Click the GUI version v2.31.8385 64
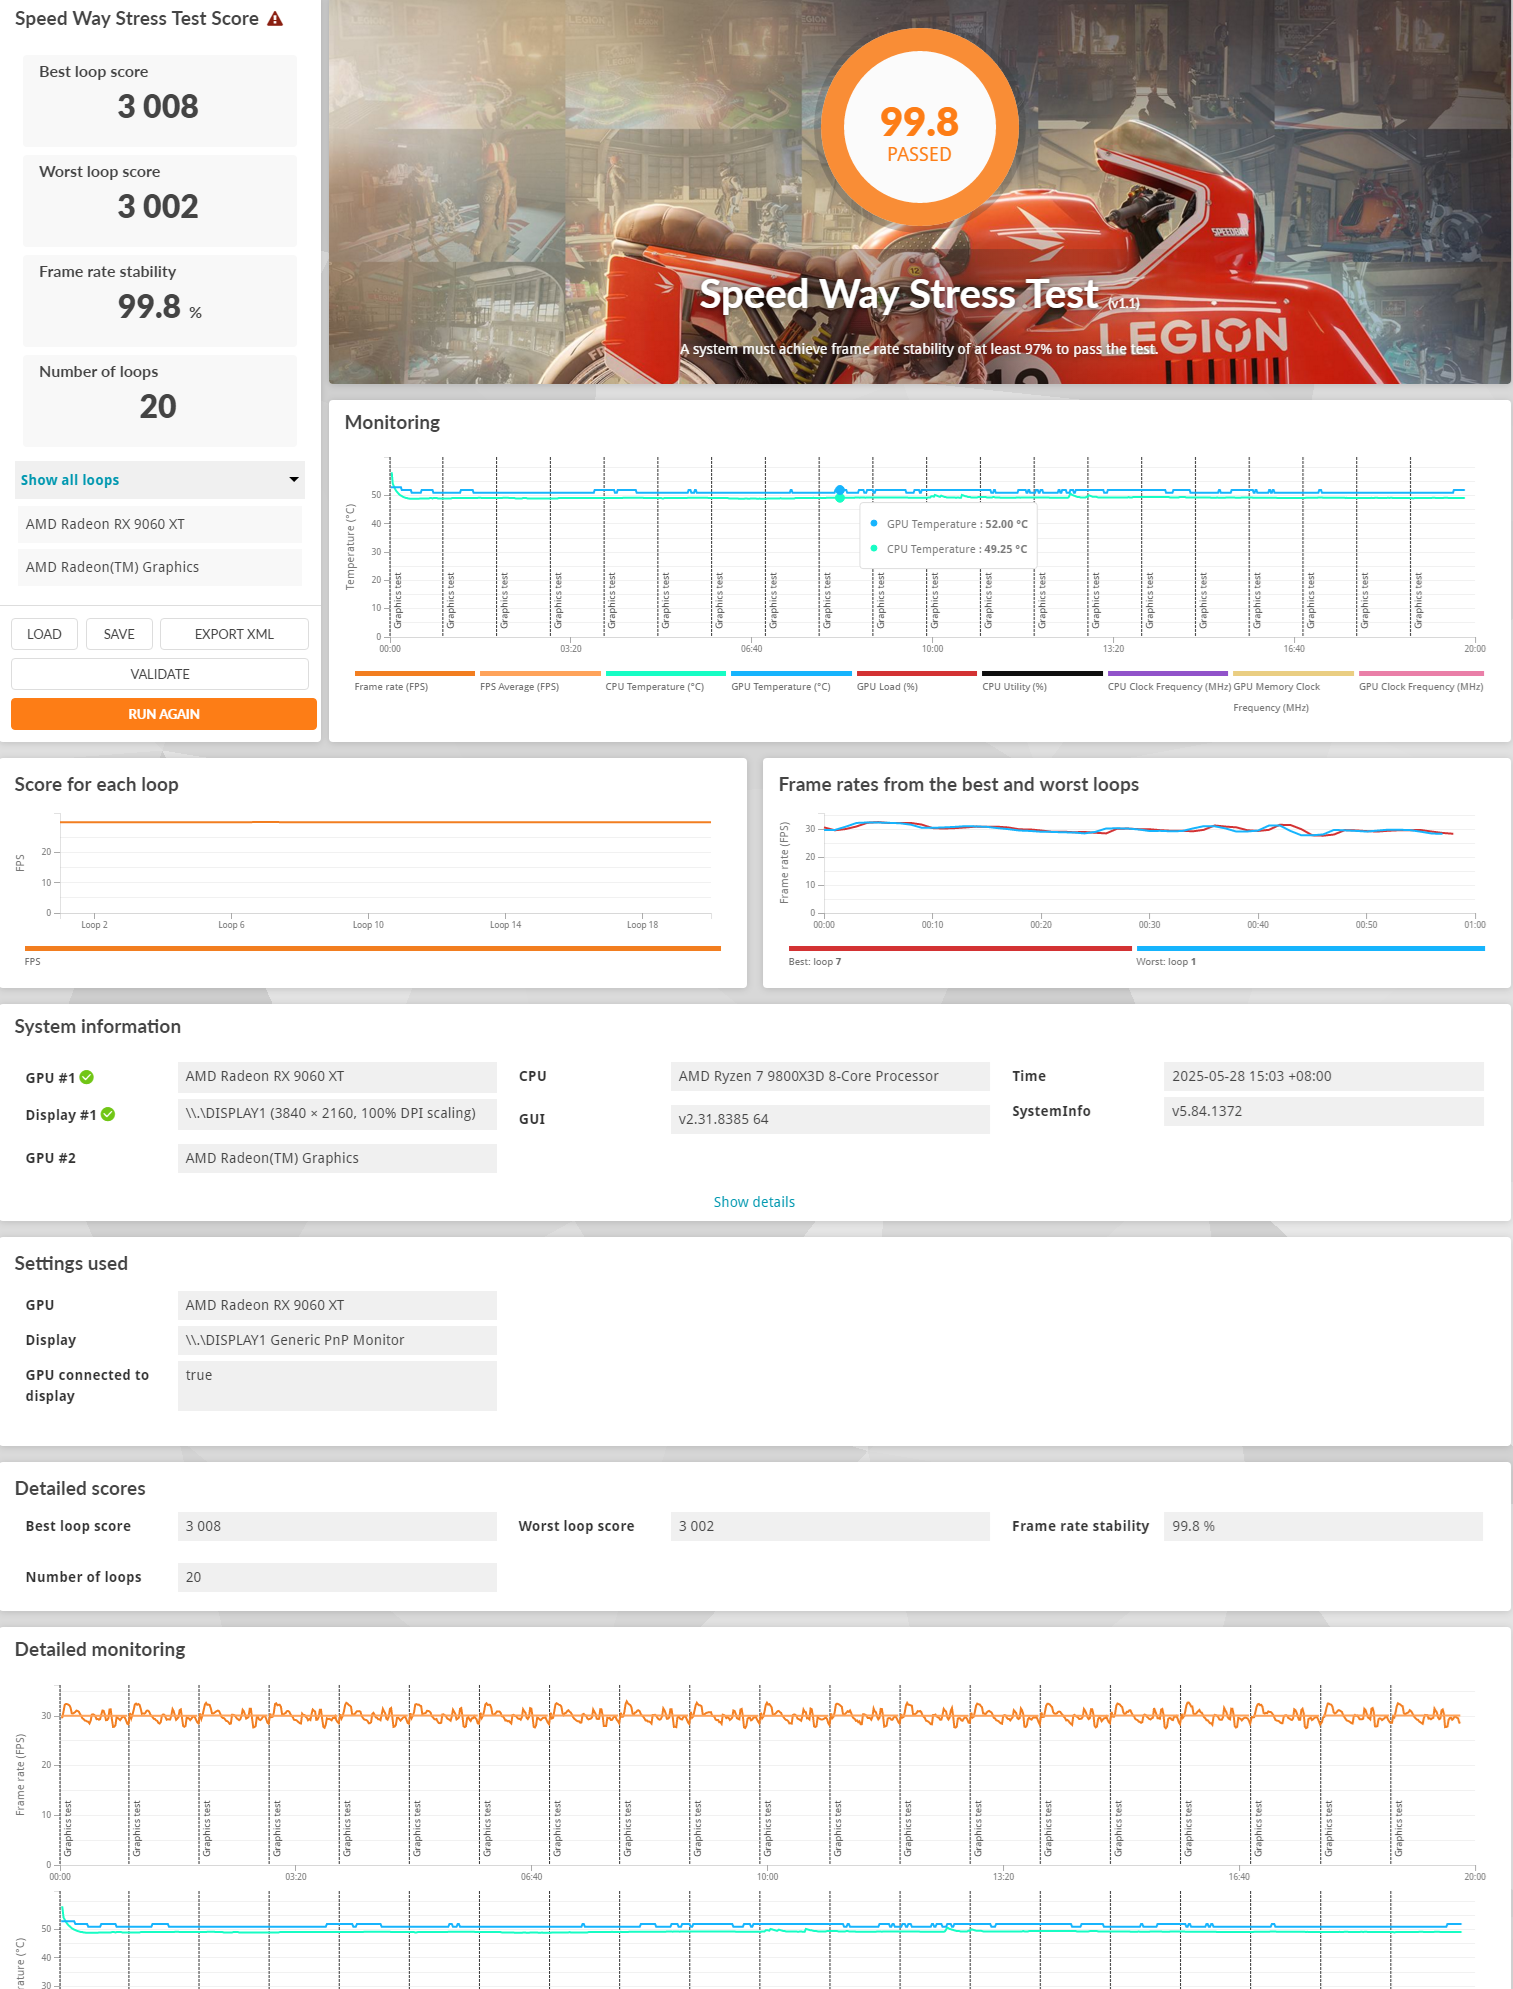Image resolution: width=1513 pixels, height=1989 pixels. 830,1119
